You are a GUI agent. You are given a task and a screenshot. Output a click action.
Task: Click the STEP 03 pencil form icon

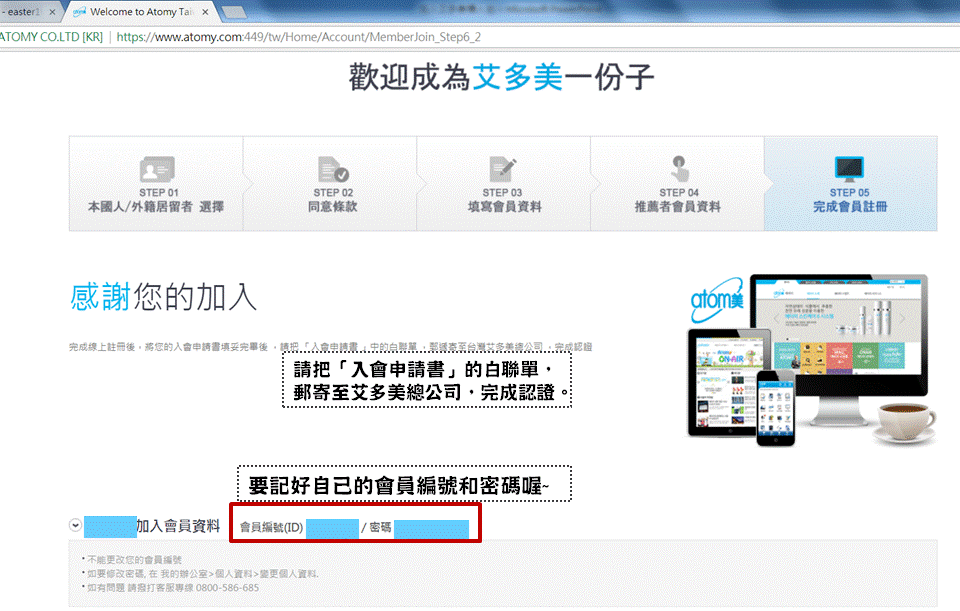coord(503,169)
